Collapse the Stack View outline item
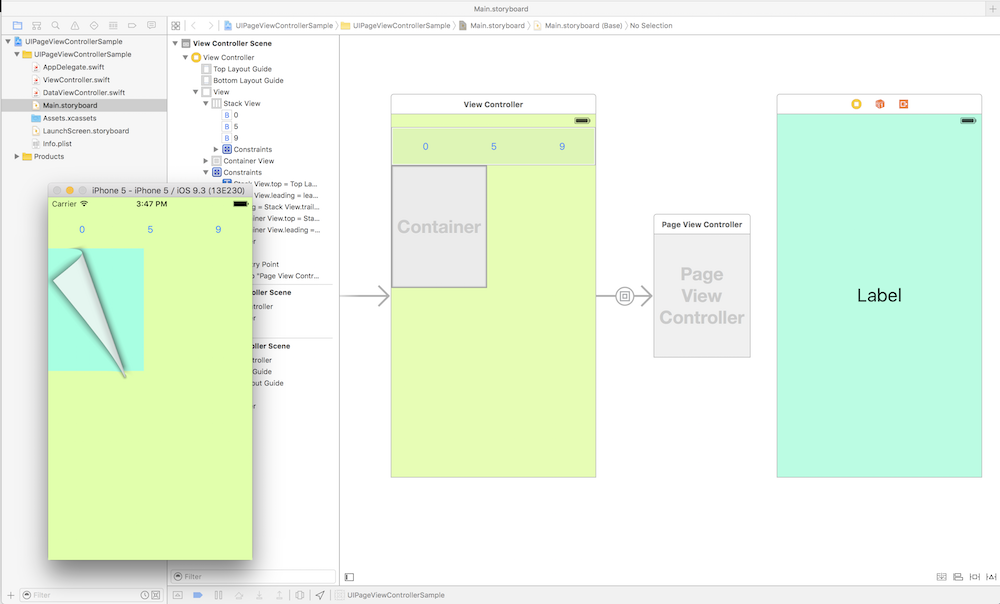The width and height of the screenshot is (1000, 604). tap(206, 103)
